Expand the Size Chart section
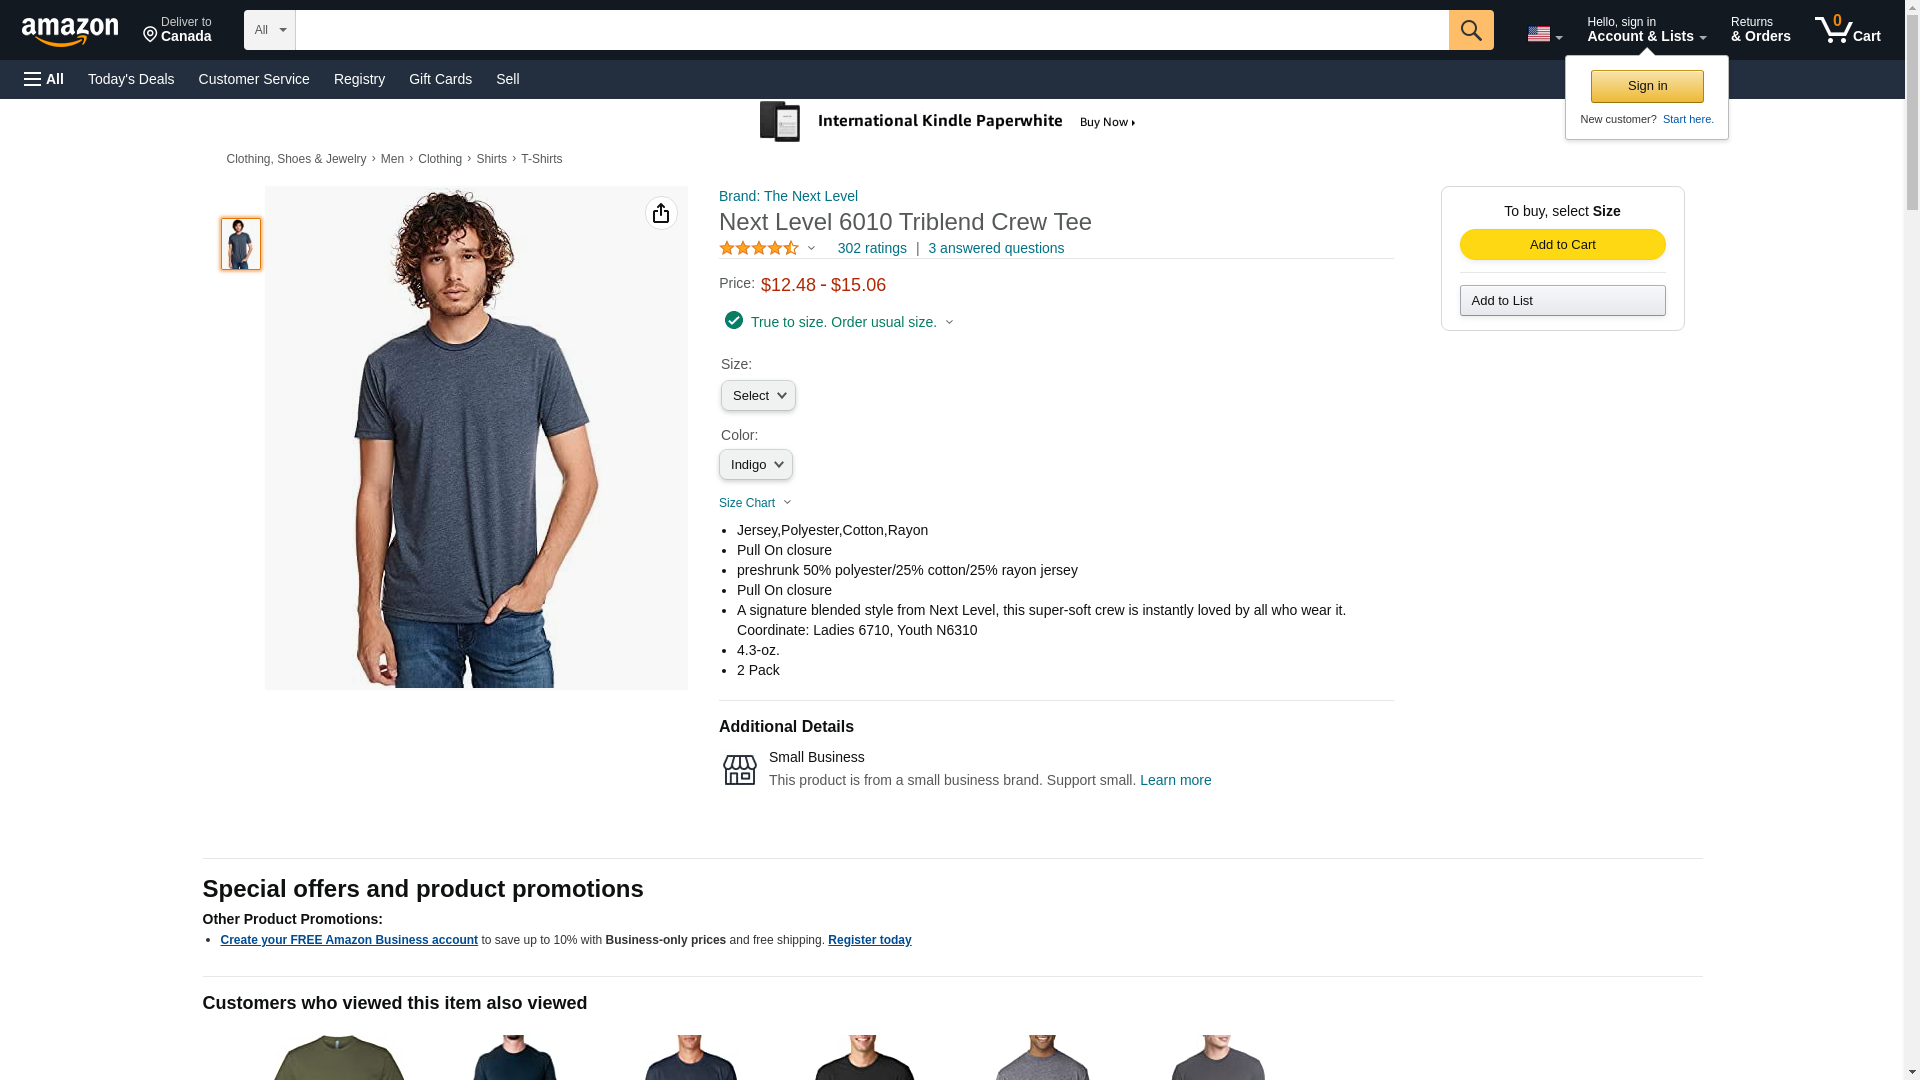Viewport: 1920px width, 1080px height. click(x=754, y=503)
